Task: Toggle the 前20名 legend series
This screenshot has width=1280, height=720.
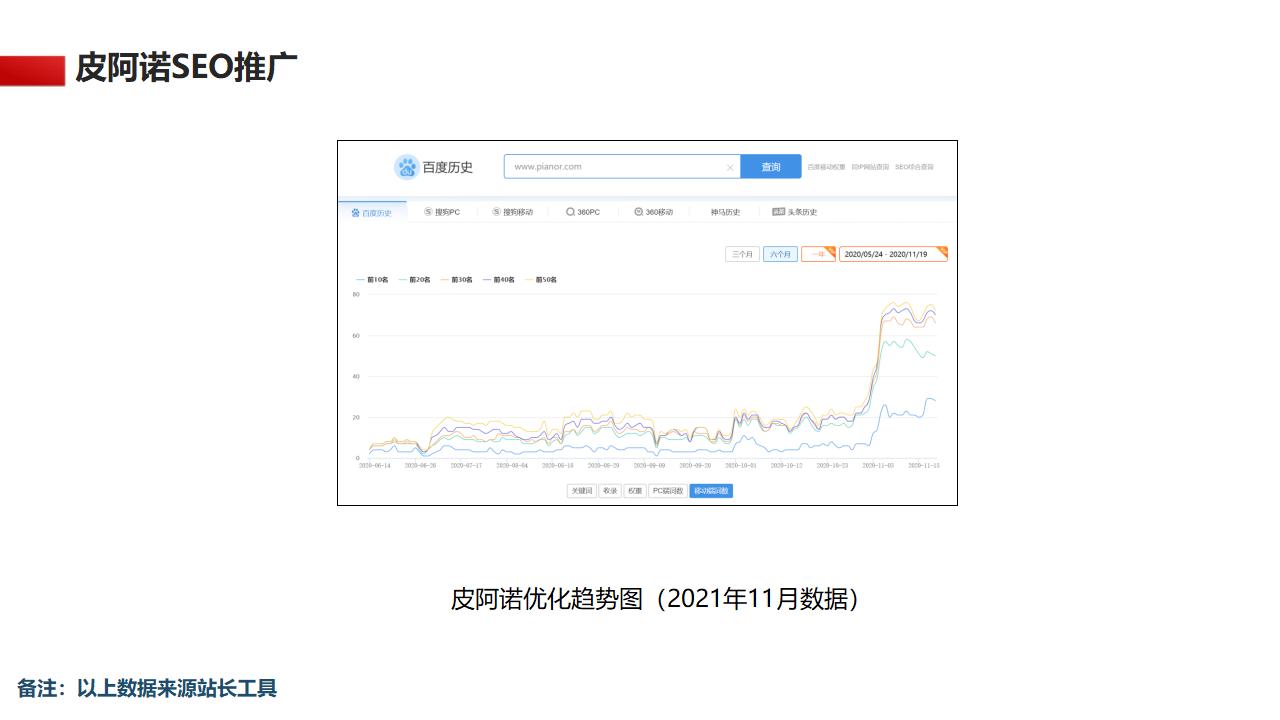Action: click(x=414, y=280)
